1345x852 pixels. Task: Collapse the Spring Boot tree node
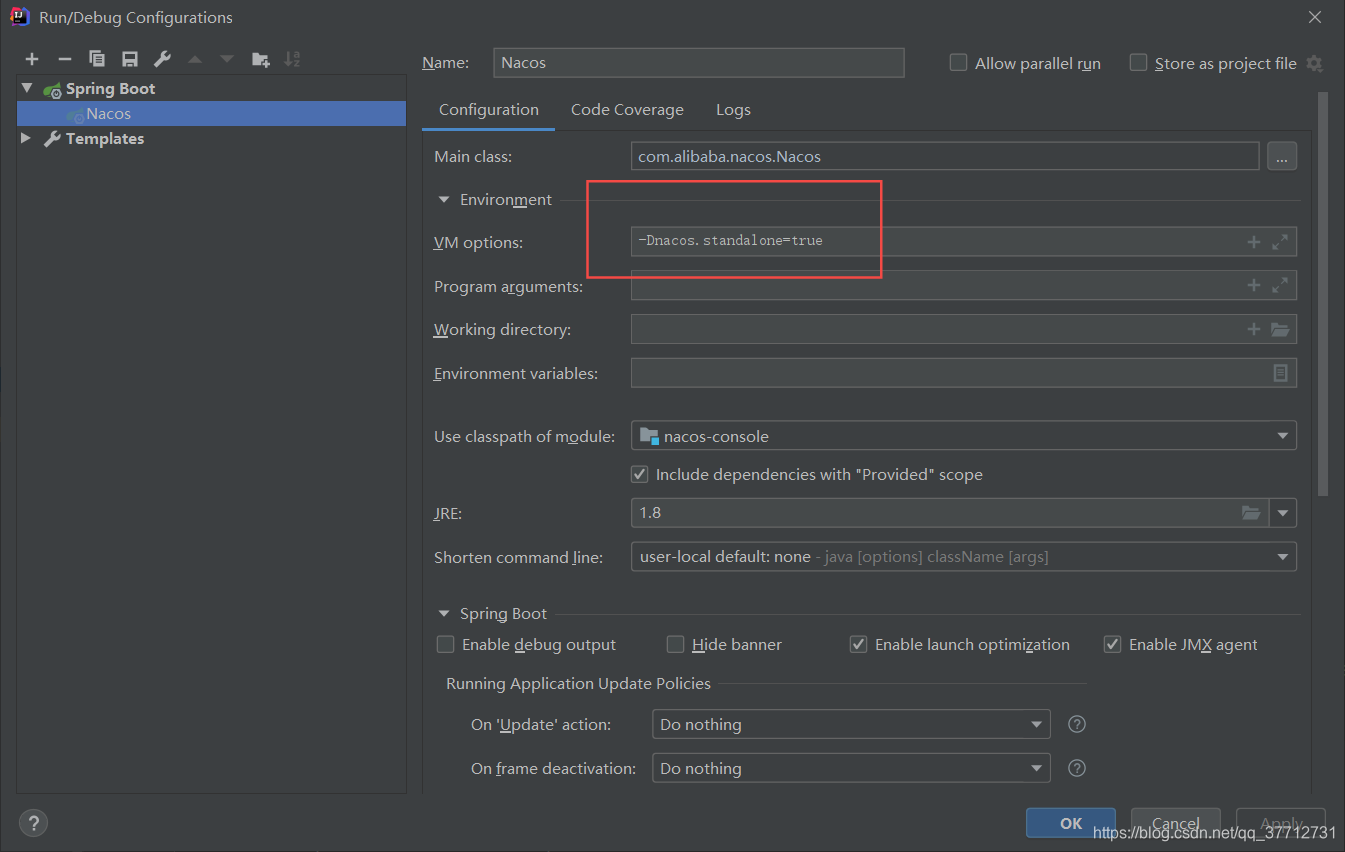click(x=27, y=88)
